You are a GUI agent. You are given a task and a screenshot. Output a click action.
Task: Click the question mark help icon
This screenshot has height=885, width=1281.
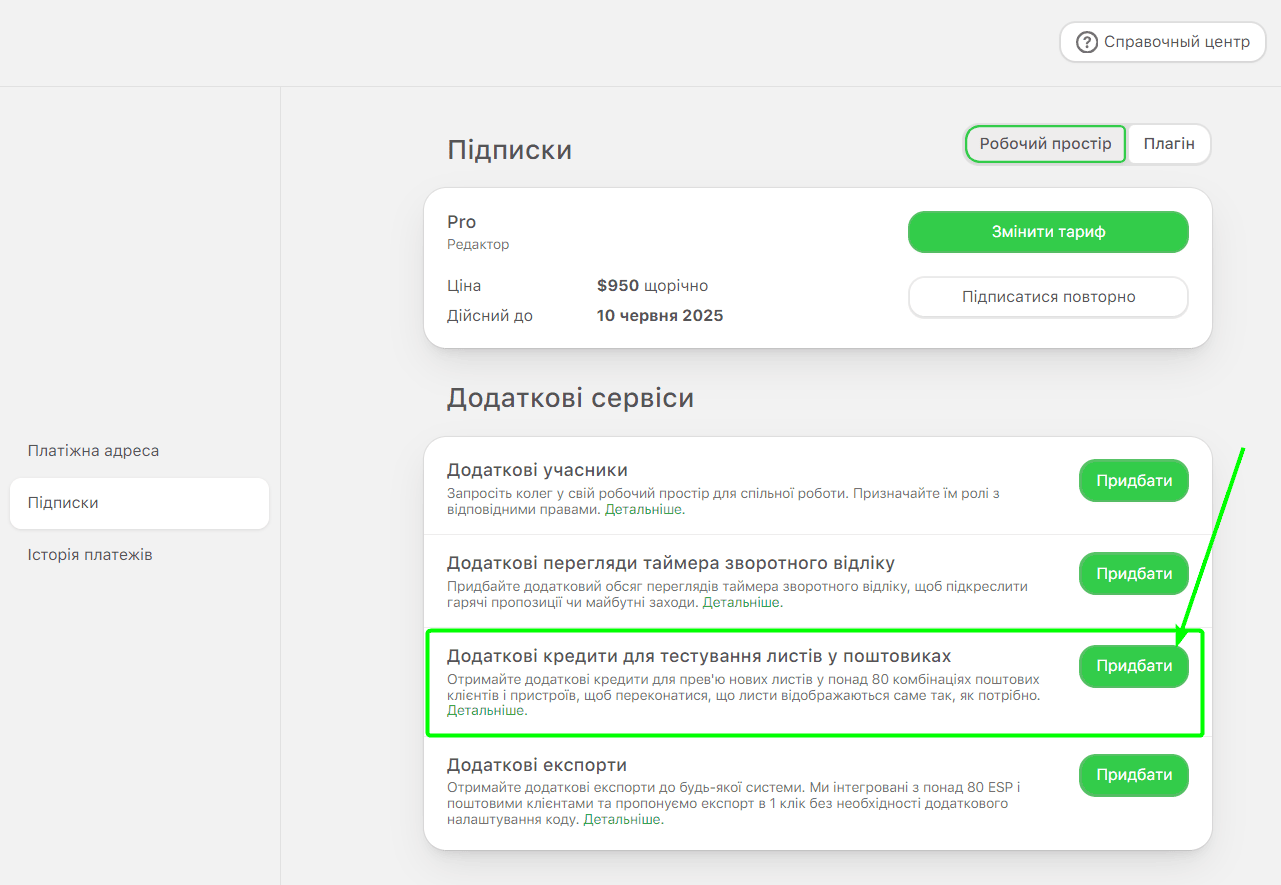point(1086,42)
